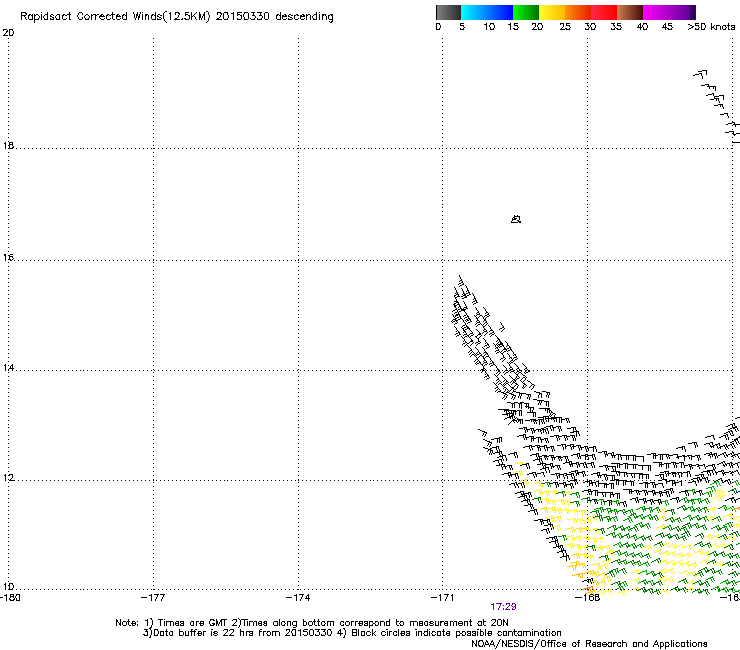Click the yellow 20–25 knots color segment
Screen dimensions: 740x650
552,12
